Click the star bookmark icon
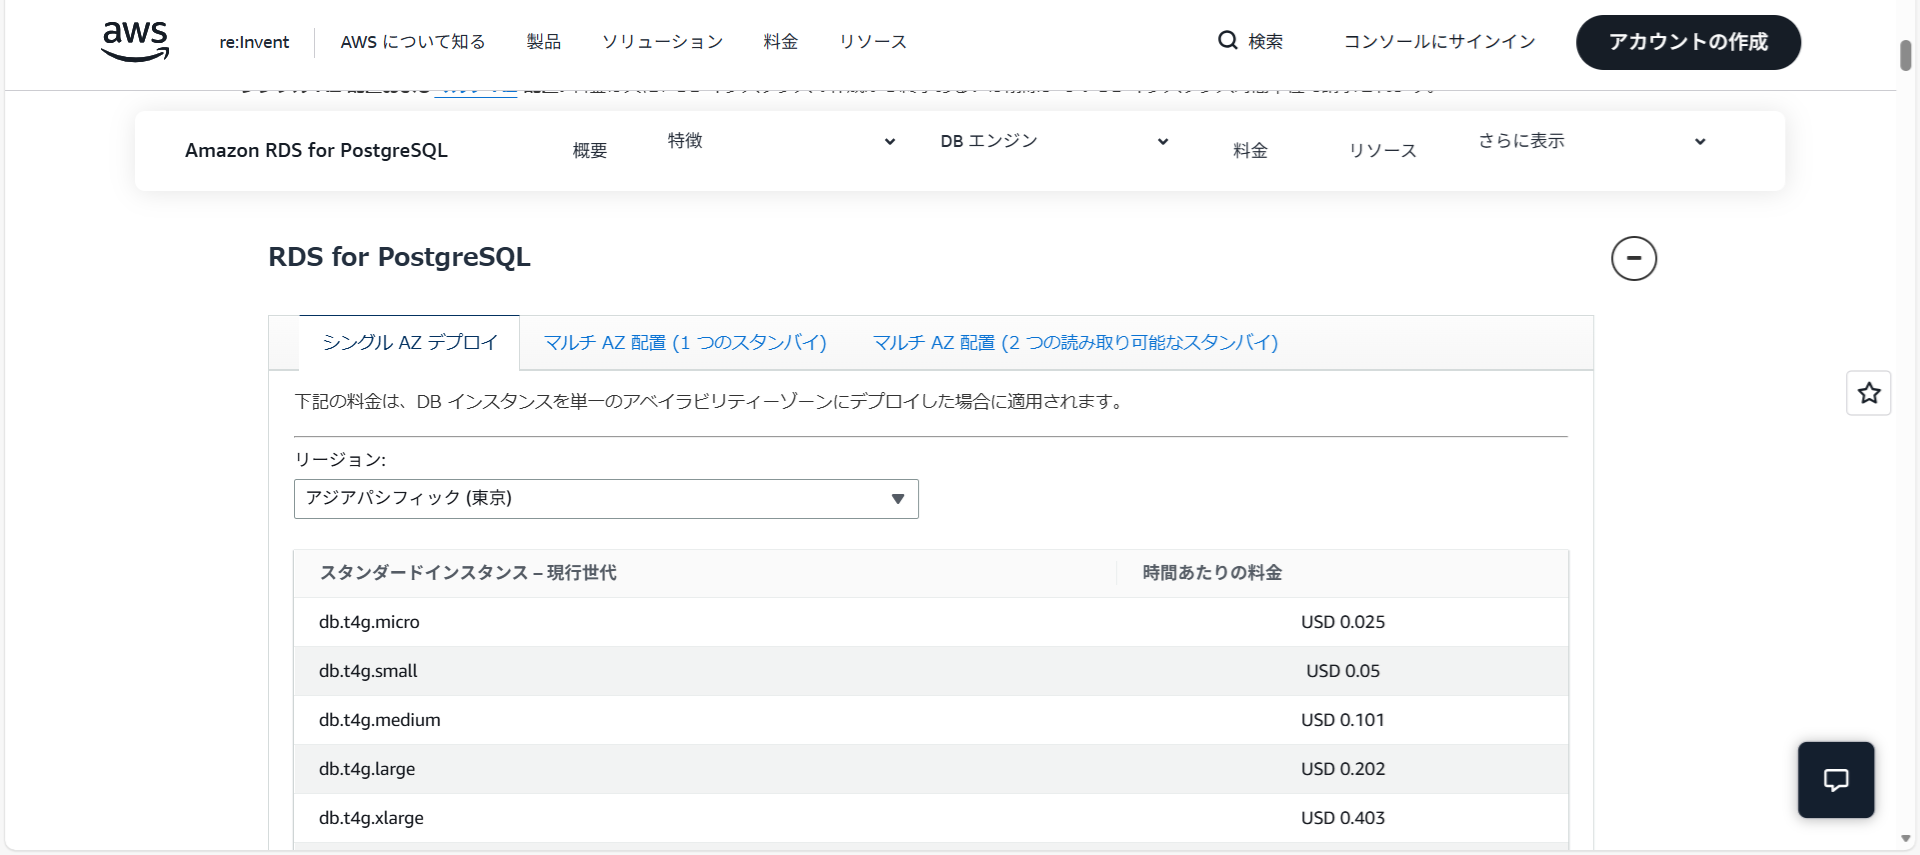This screenshot has height=855, width=1920. pos(1868,393)
